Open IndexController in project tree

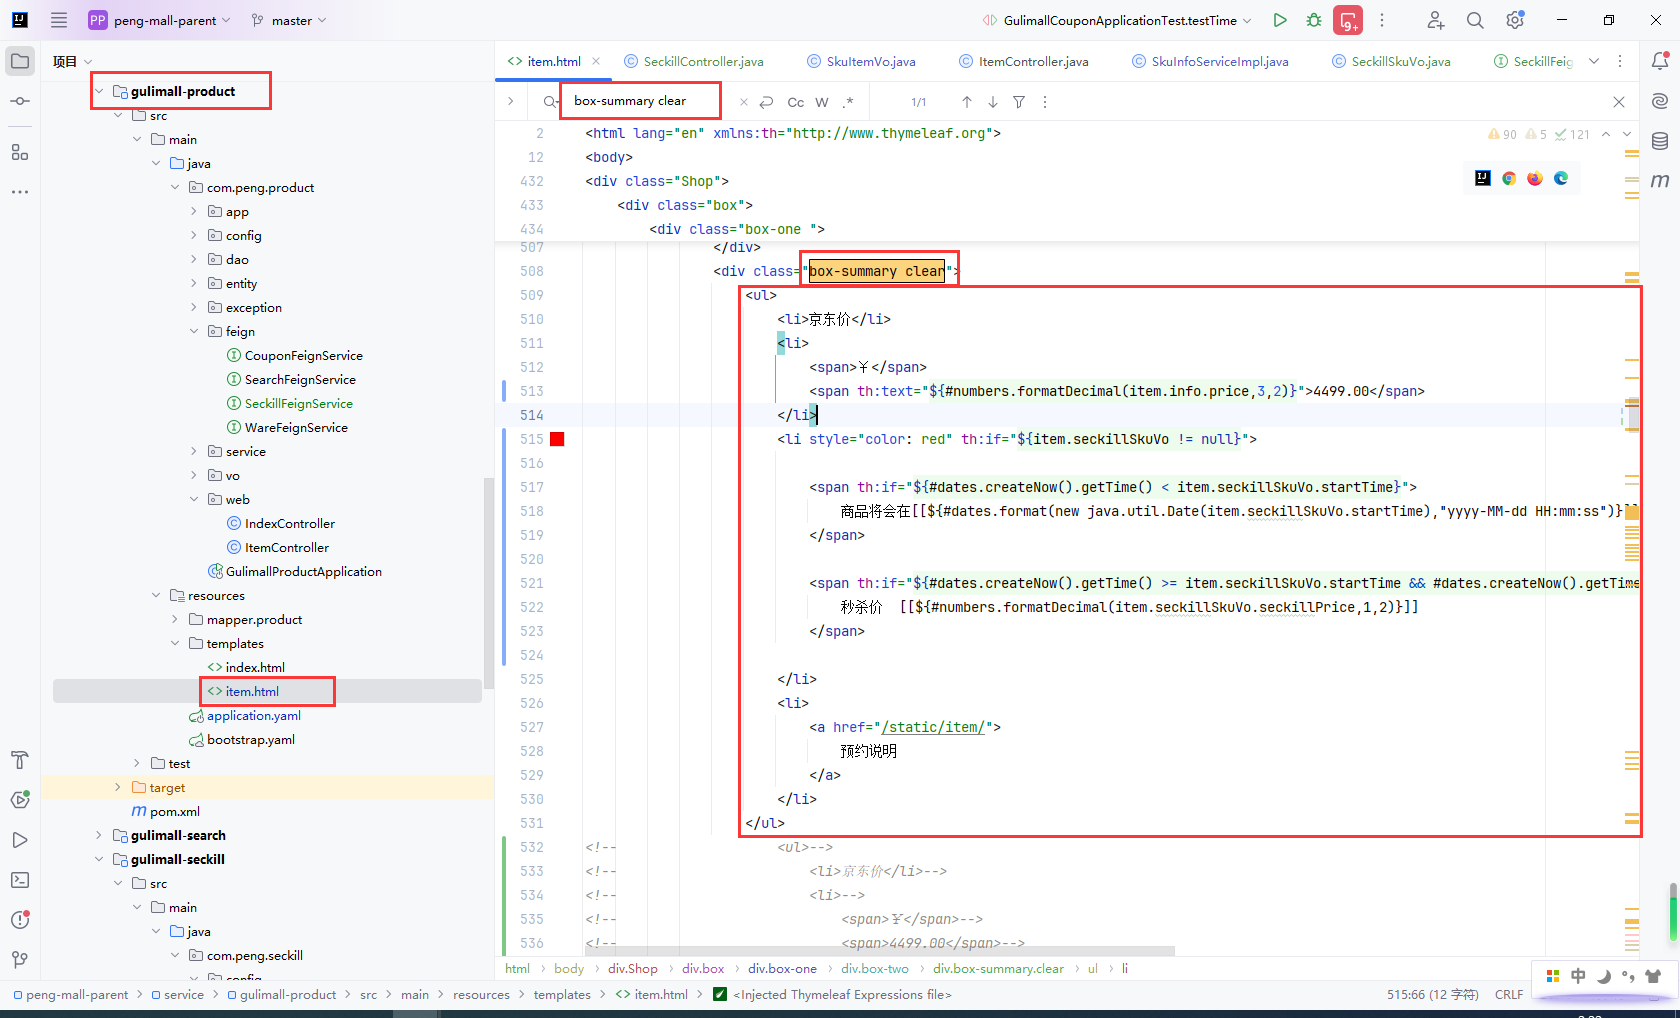[x=280, y=523]
